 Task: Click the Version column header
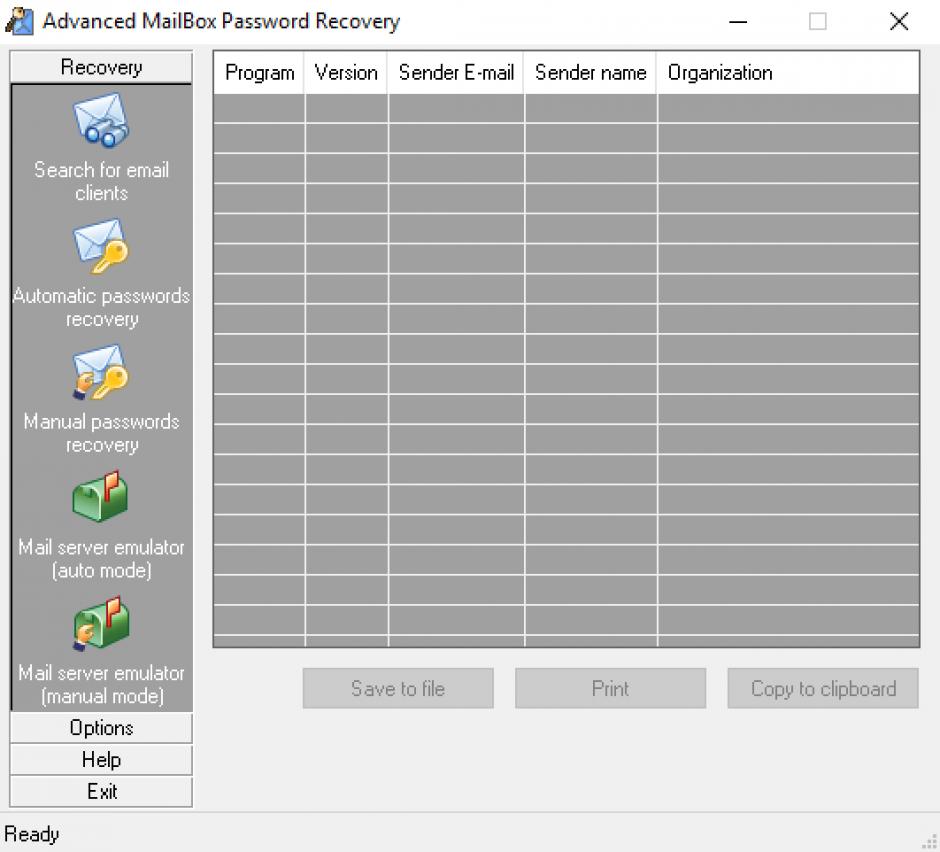point(346,73)
